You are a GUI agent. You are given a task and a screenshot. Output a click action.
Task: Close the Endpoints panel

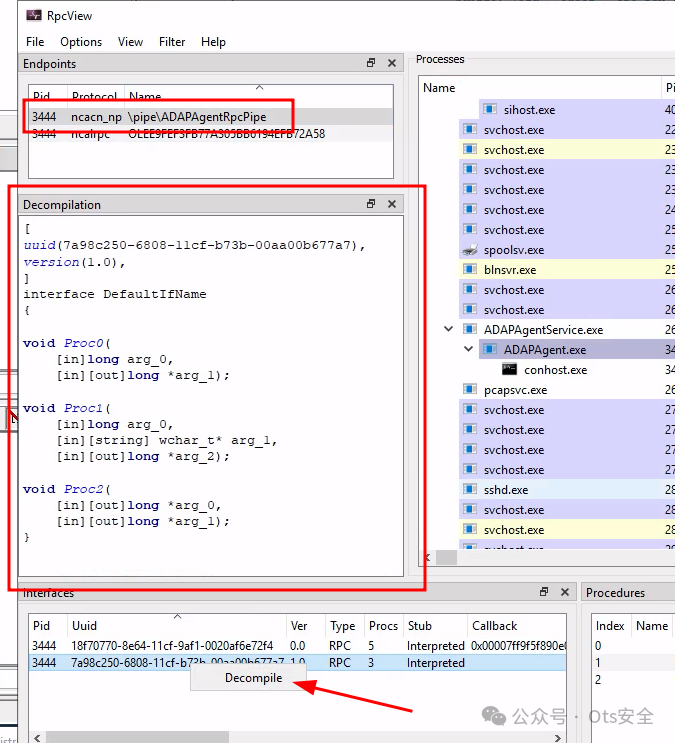(x=392, y=63)
